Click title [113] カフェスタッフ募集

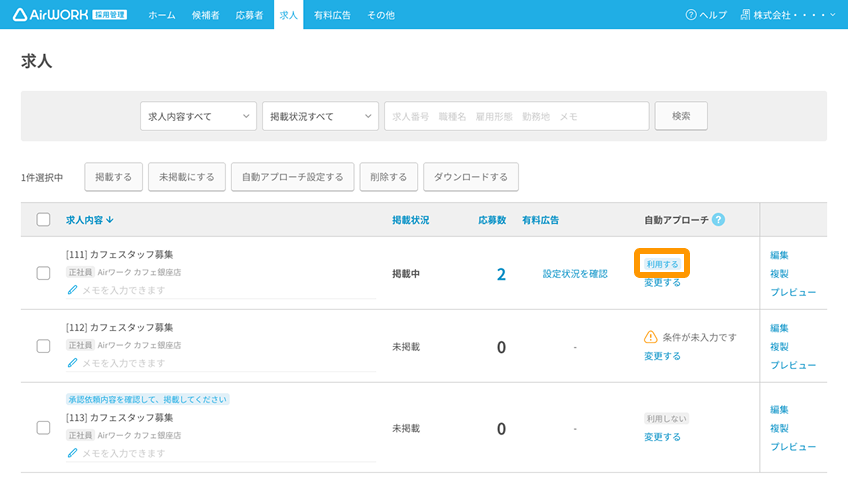click(x=120, y=418)
